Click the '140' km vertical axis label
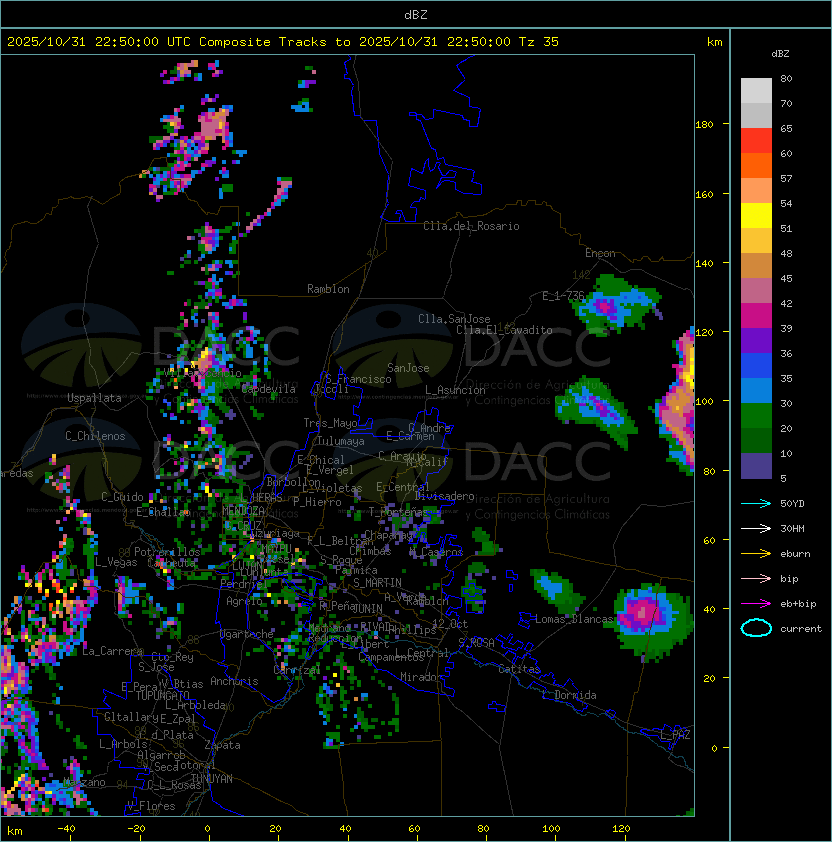Viewport: 832px width, 842px height. click(x=704, y=264)
